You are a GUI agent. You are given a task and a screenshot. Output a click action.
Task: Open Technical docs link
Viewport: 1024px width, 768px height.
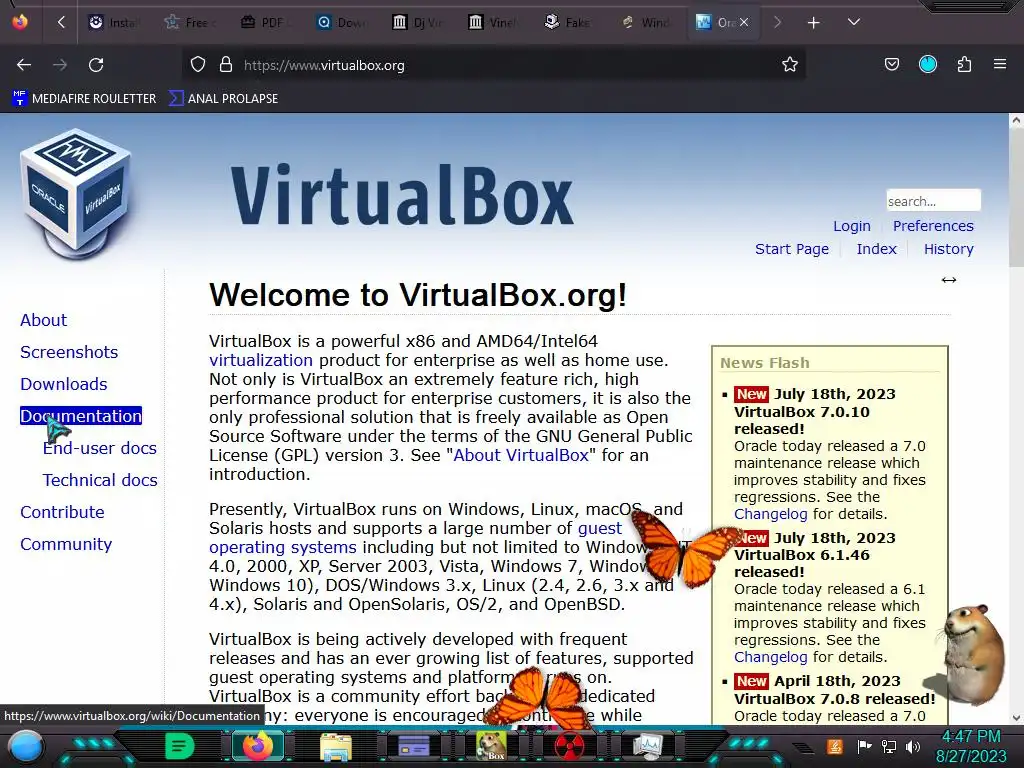100,480
